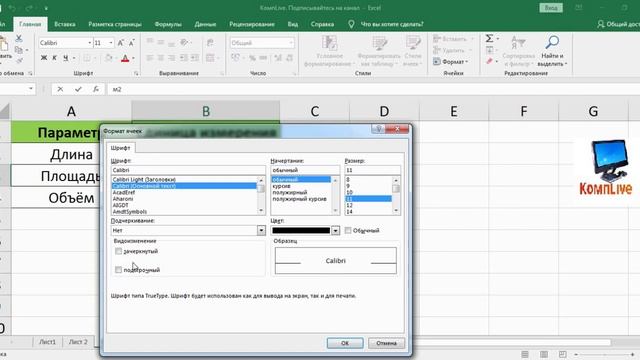640x360 pixels.
Task: Select the Лист1 sheet tab
Action: pyautogui.click(x=47, y=342)
